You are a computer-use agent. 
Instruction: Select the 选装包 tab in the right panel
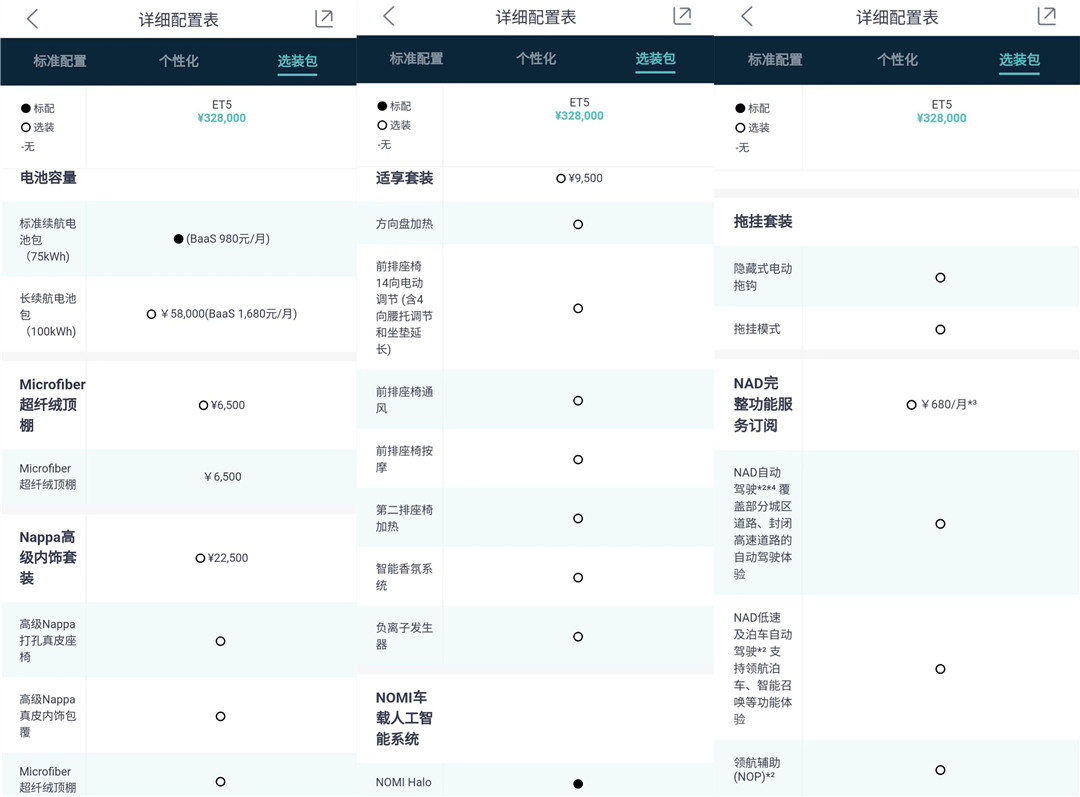tap(1019, 60)
